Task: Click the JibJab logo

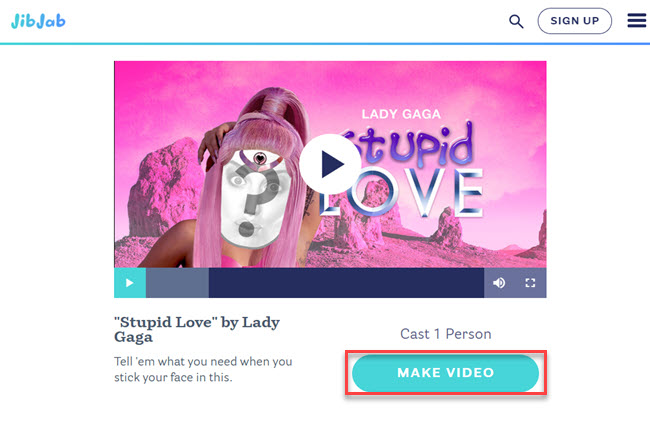Action: [38, 21]
